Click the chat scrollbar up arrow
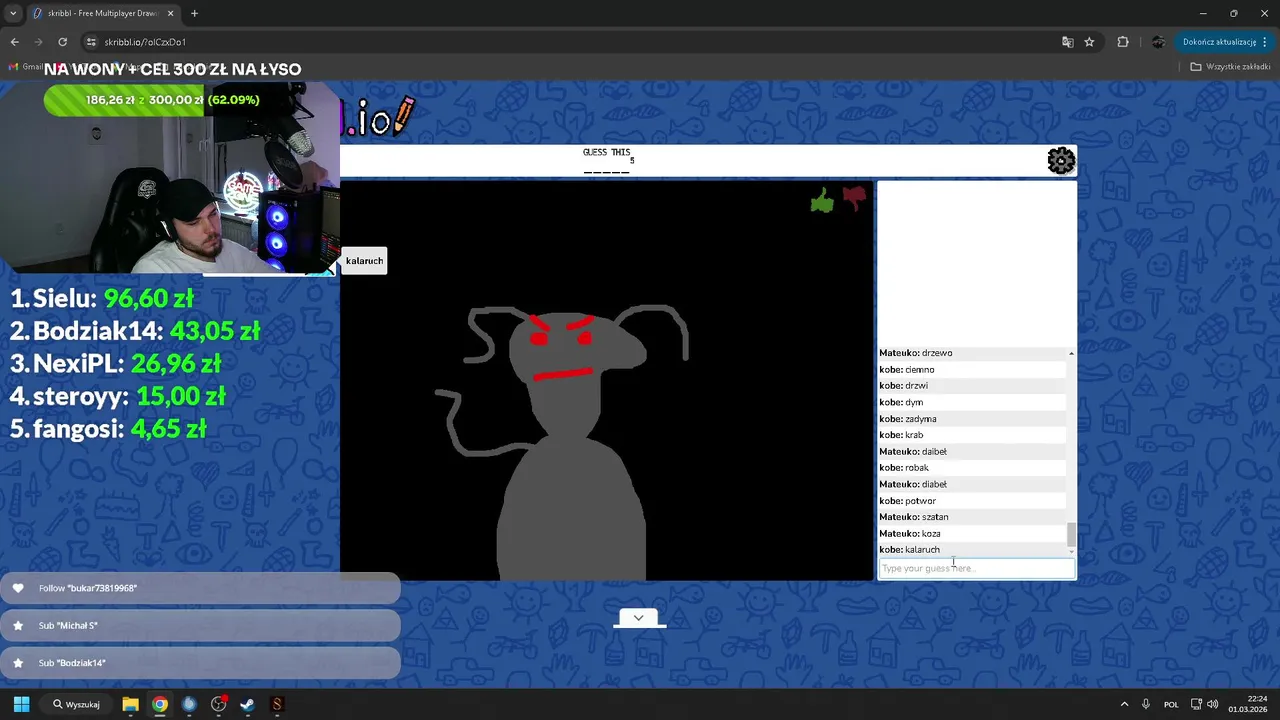The image size is (1280, 720). 1071,353
